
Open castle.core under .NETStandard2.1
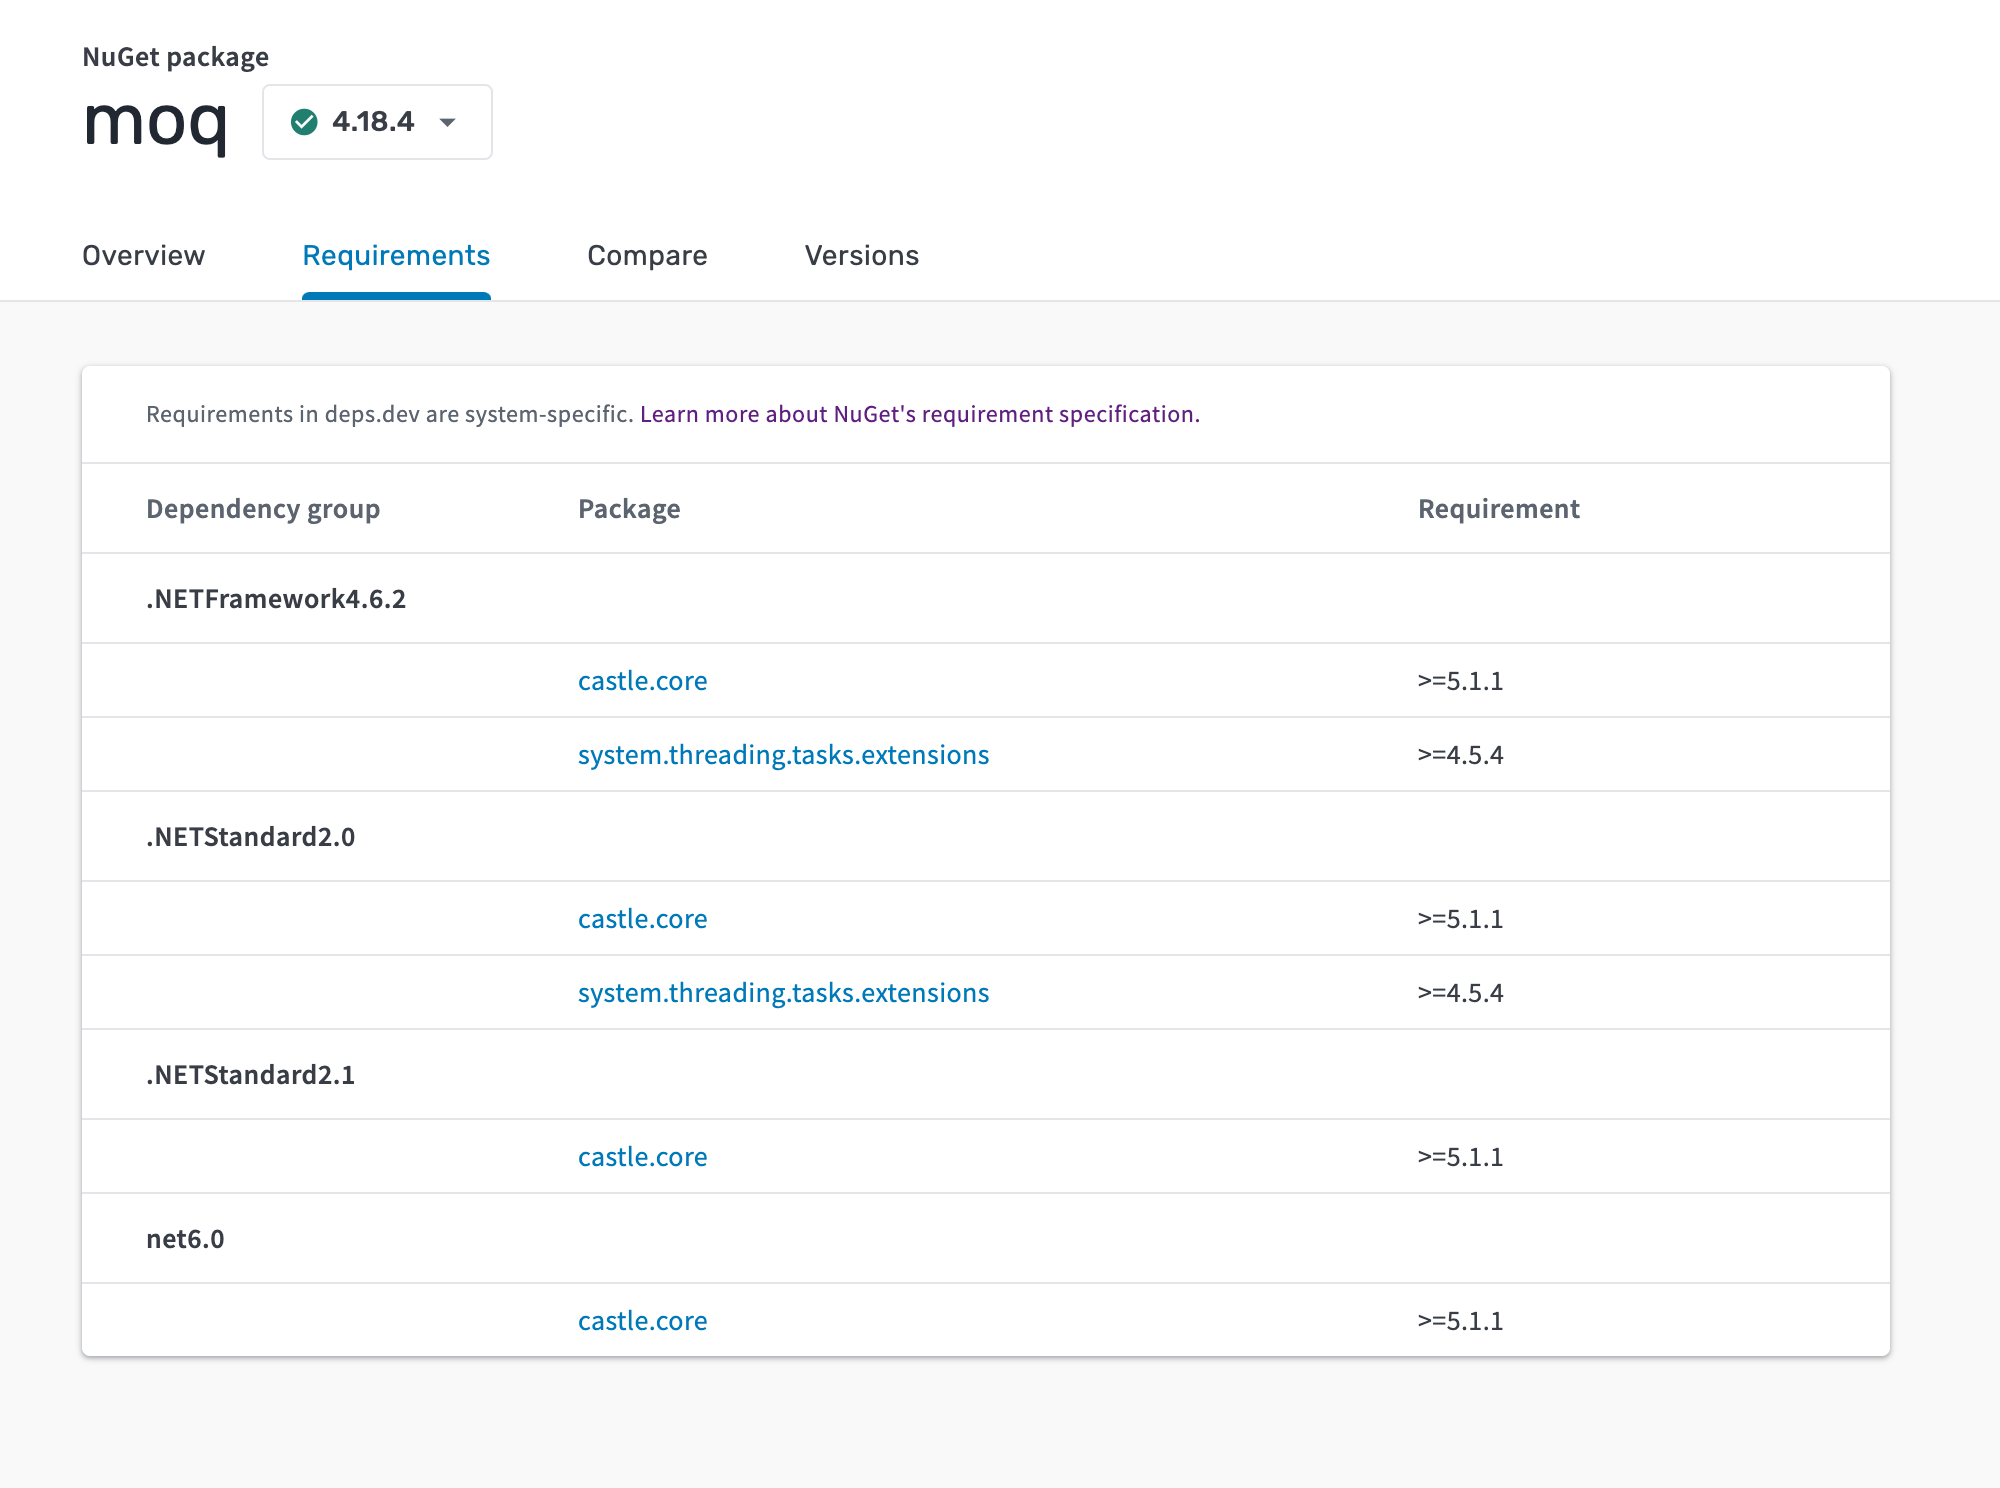pyautogui.click(x=642, y=1157)
